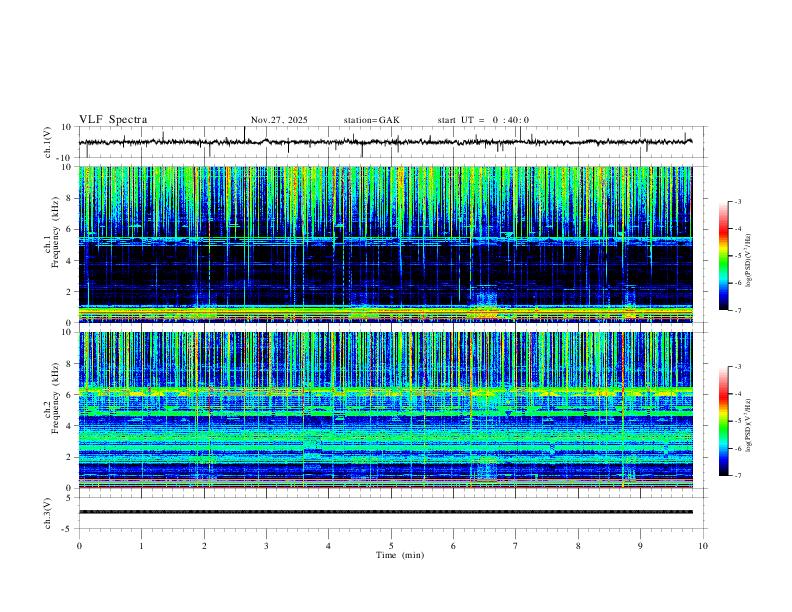The image size is (792, 612).
Task: Click the "ch.3(V)" vertical axis label
Action: coord(48,513)
